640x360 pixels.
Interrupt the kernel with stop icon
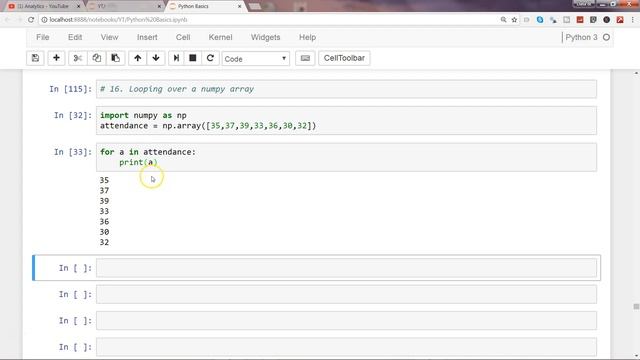coord(193,58)
